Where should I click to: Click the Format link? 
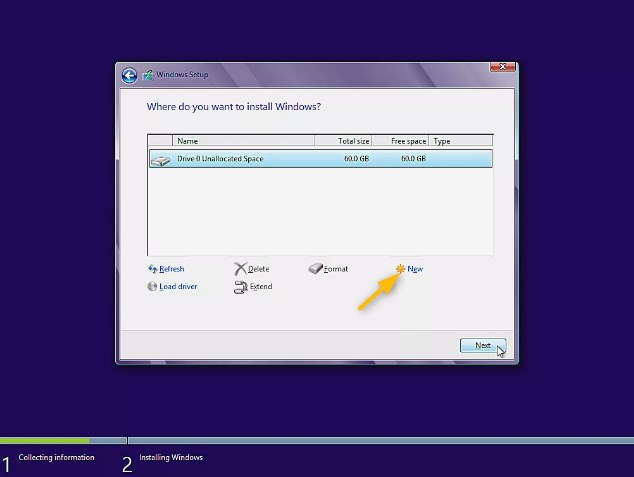point(336,269)
